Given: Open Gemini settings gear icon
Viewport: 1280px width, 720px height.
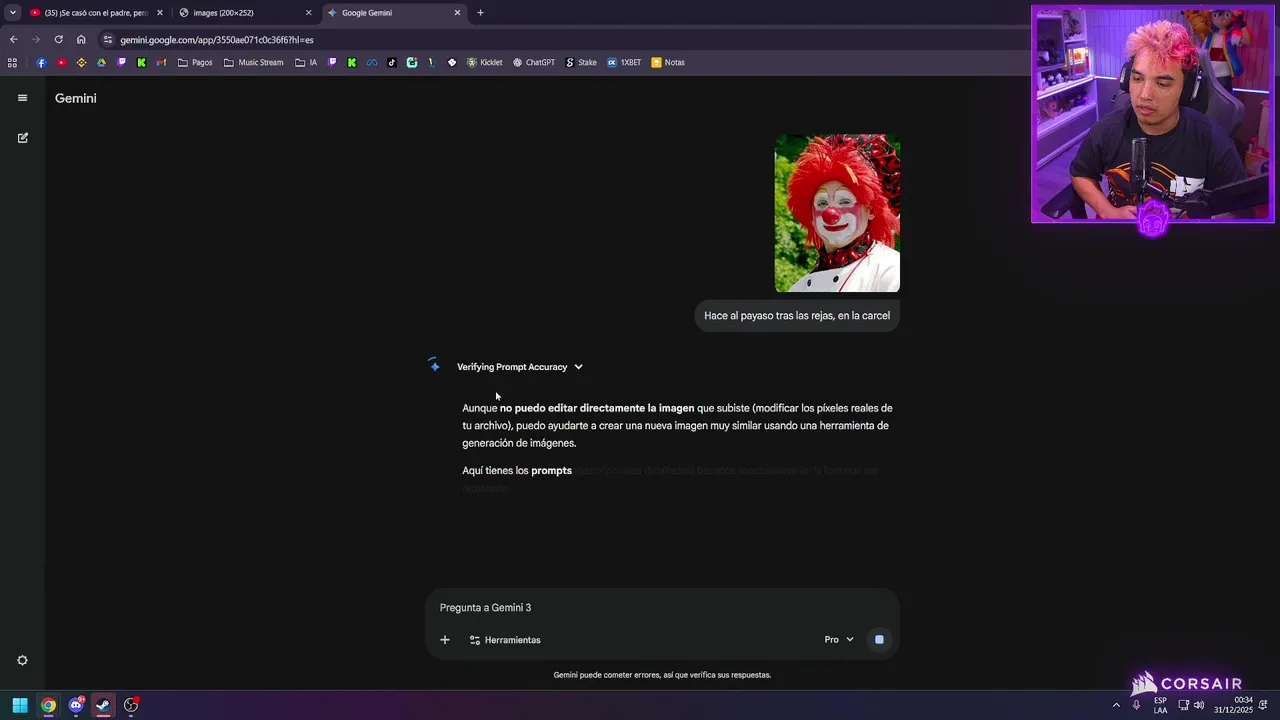Looking at the screenshot, I should (x=22, y=660).
